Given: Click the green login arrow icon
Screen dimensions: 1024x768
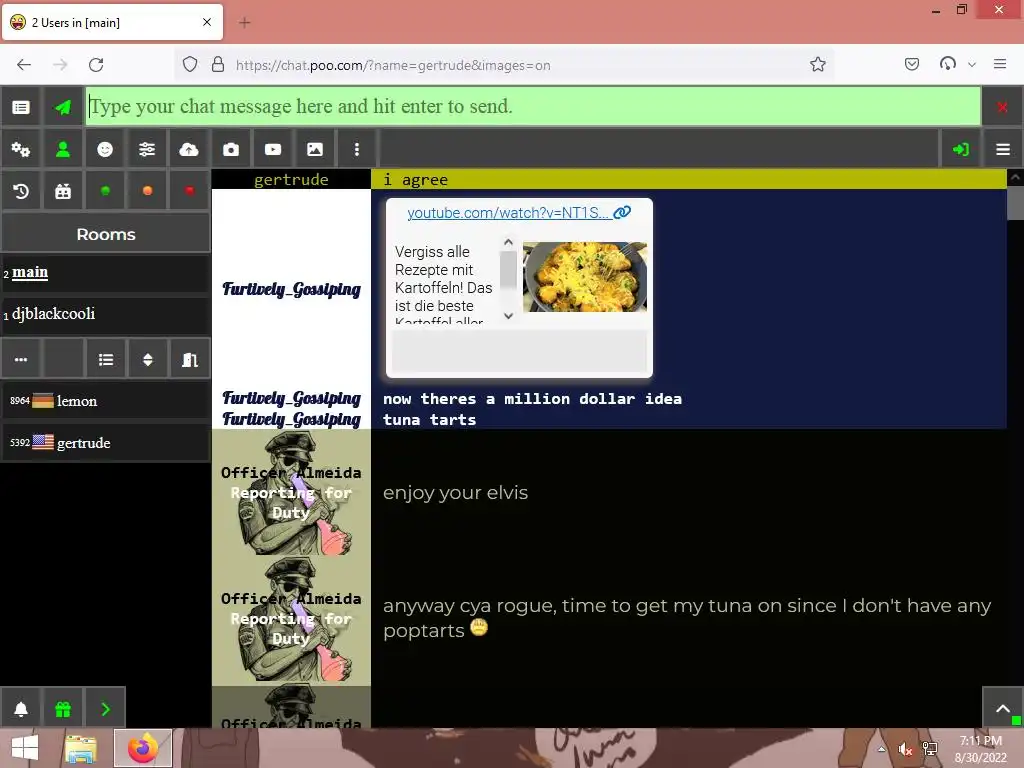Looking at the screenshot, I should pos(961,150).
